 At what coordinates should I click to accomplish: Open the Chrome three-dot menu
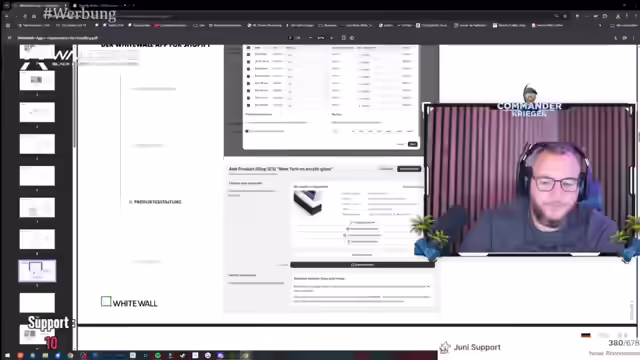(x=635, y=16)
